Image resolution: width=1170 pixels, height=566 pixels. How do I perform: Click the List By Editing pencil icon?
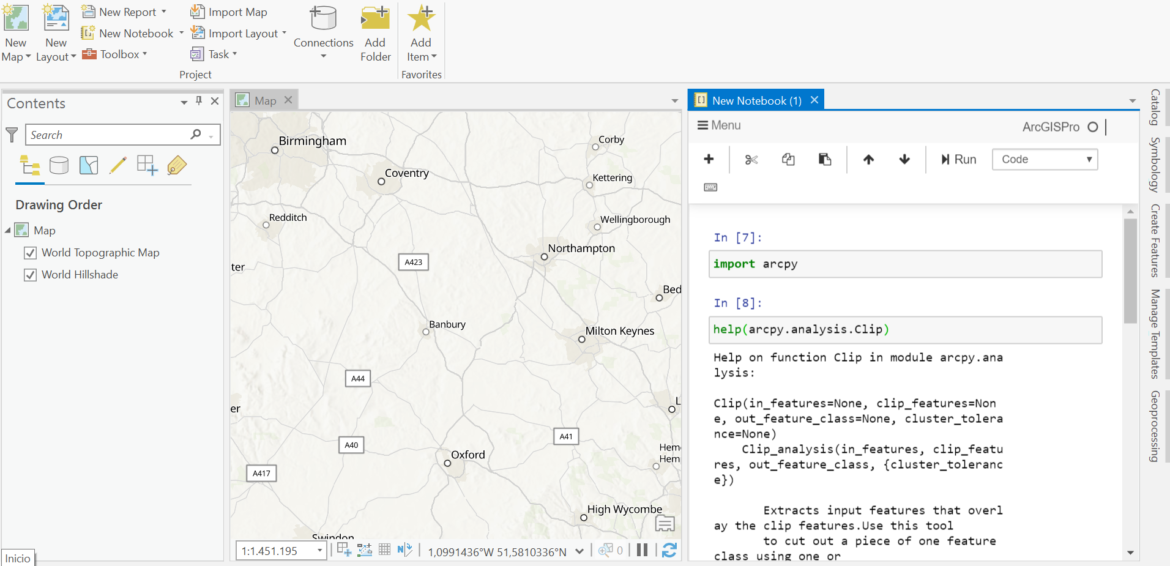tap(118, 165)
